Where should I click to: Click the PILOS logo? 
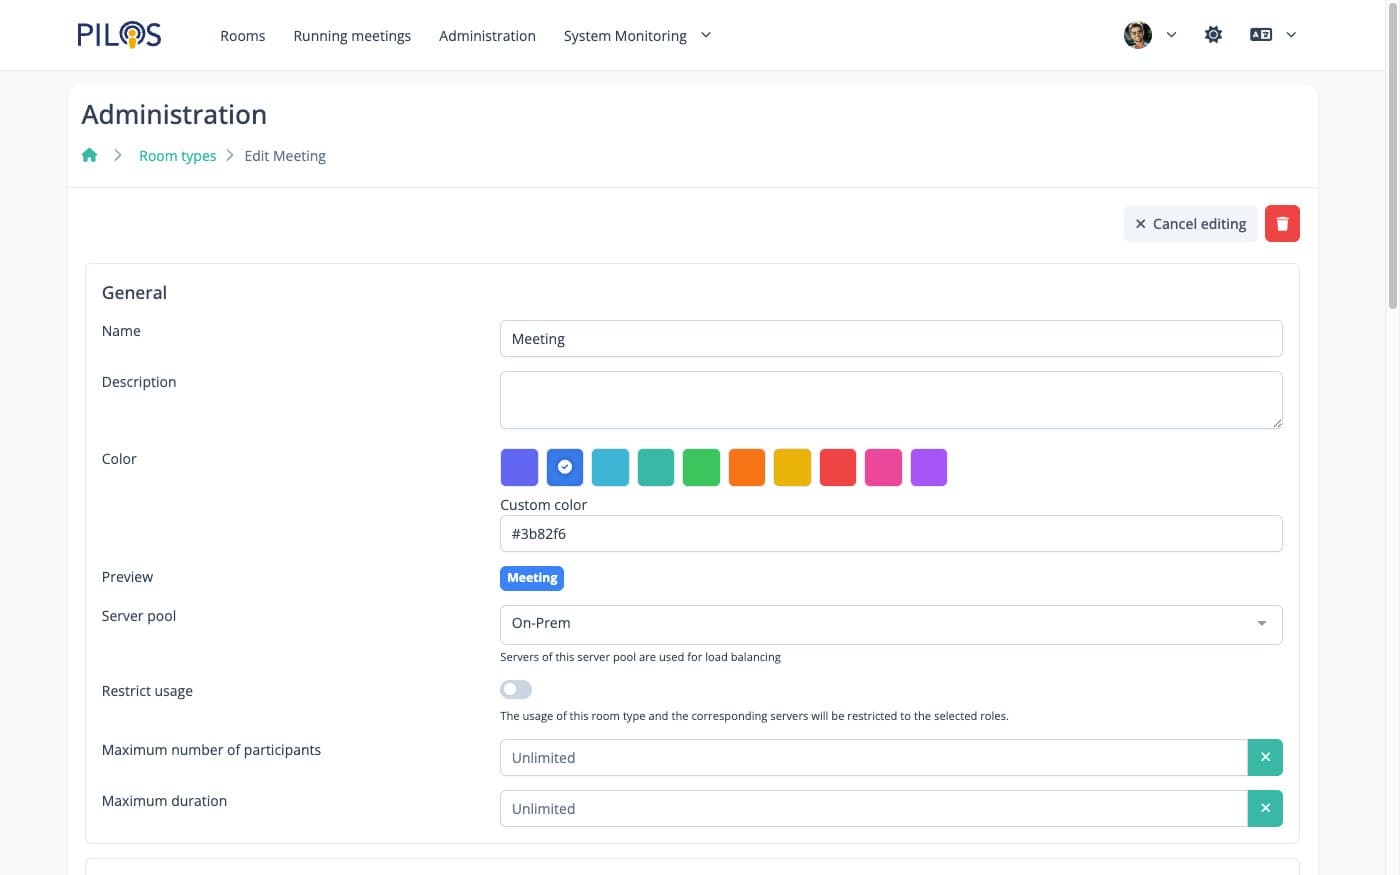click(x=119, y=35)
